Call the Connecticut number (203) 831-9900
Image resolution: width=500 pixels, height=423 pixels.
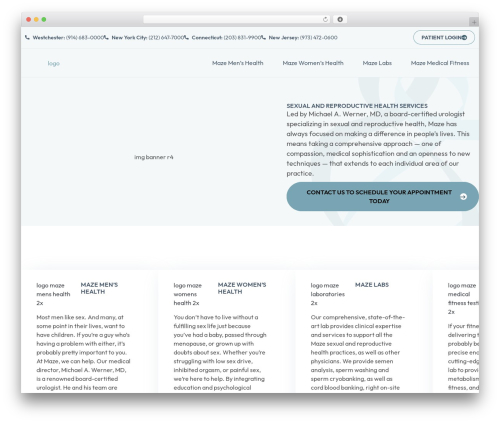click(242, 38)
